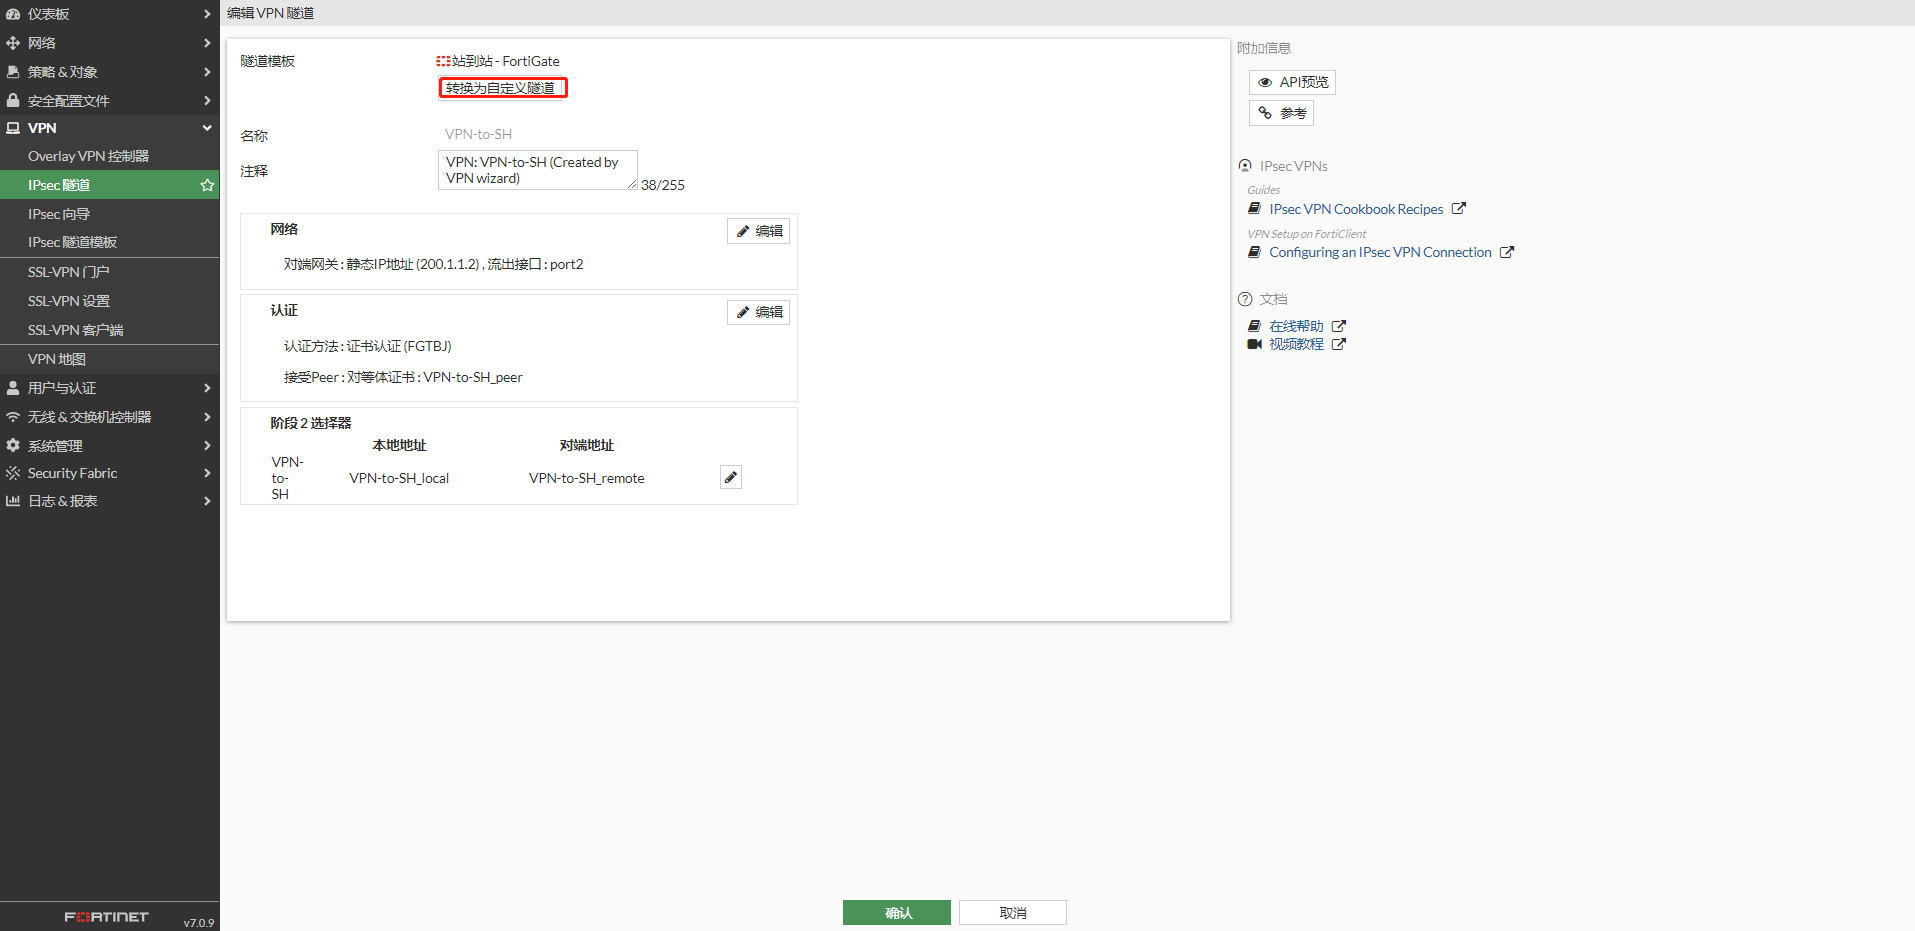The width and height of the screenshot is (1915, 931).
Task: Click 转换为自定义隧道 button
Action: (x=502, y=88)
